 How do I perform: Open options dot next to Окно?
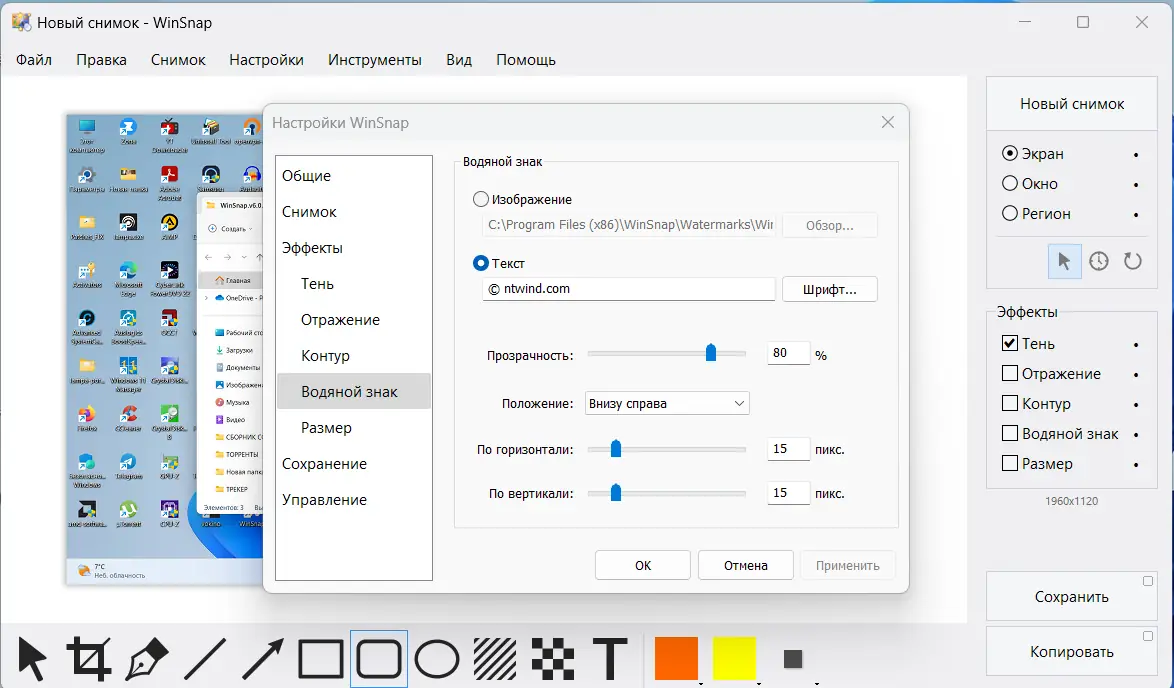point(1136,184)
